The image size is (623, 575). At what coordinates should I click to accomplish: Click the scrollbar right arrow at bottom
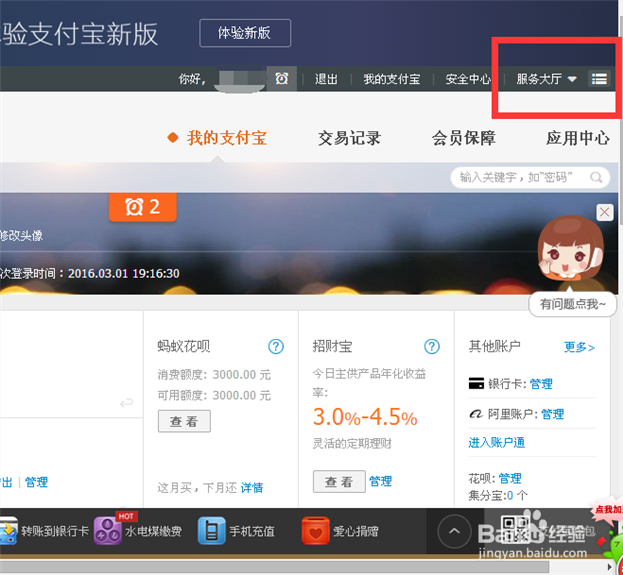610,566
